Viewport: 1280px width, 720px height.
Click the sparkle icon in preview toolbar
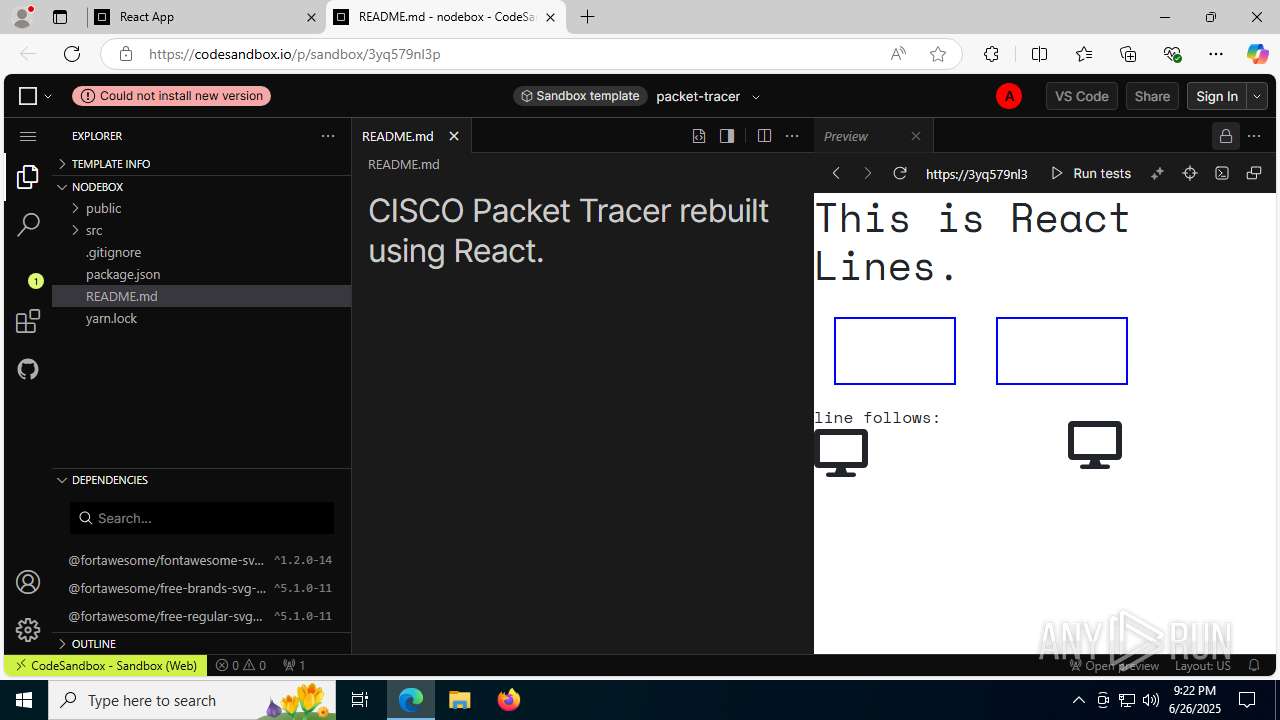pyautogui.click(x=1157, y=173)
